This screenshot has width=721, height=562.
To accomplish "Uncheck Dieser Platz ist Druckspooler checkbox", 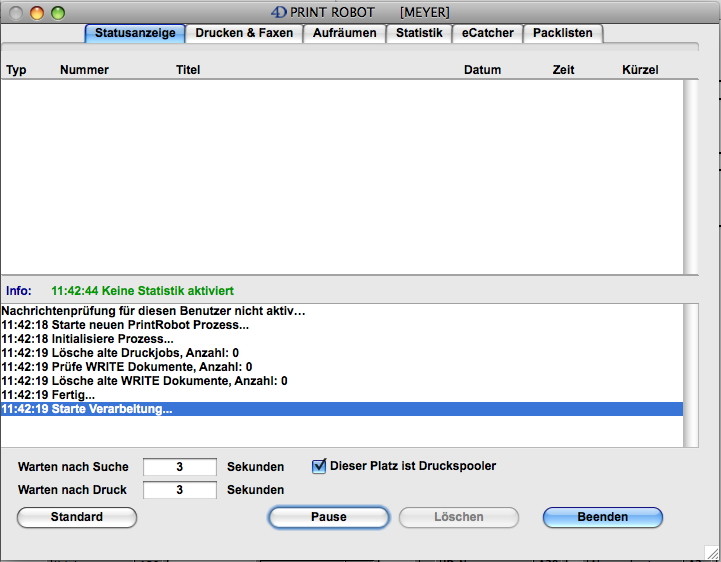I will click(320, 466).
